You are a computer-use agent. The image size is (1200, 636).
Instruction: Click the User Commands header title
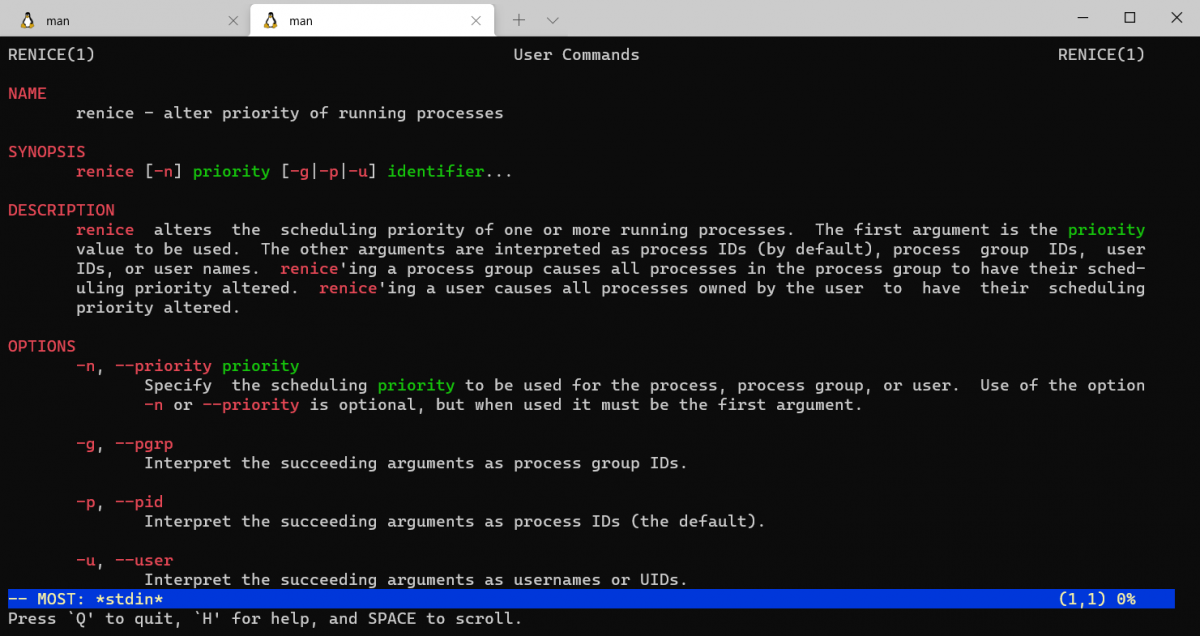point(576,54)
